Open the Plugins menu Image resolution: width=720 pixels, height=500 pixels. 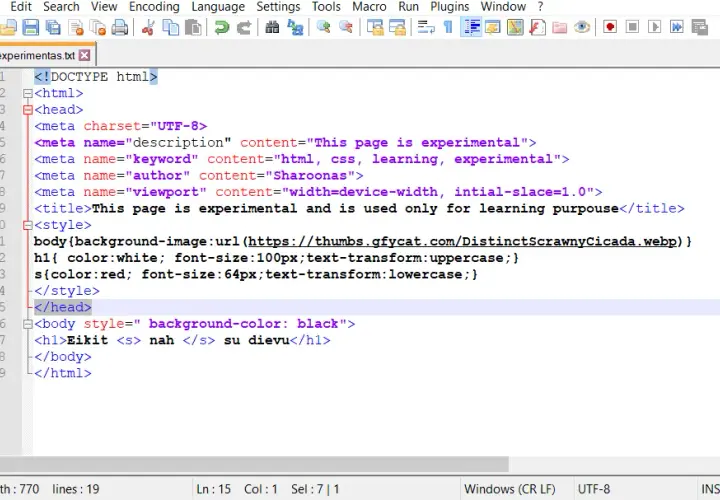[450, 7]
